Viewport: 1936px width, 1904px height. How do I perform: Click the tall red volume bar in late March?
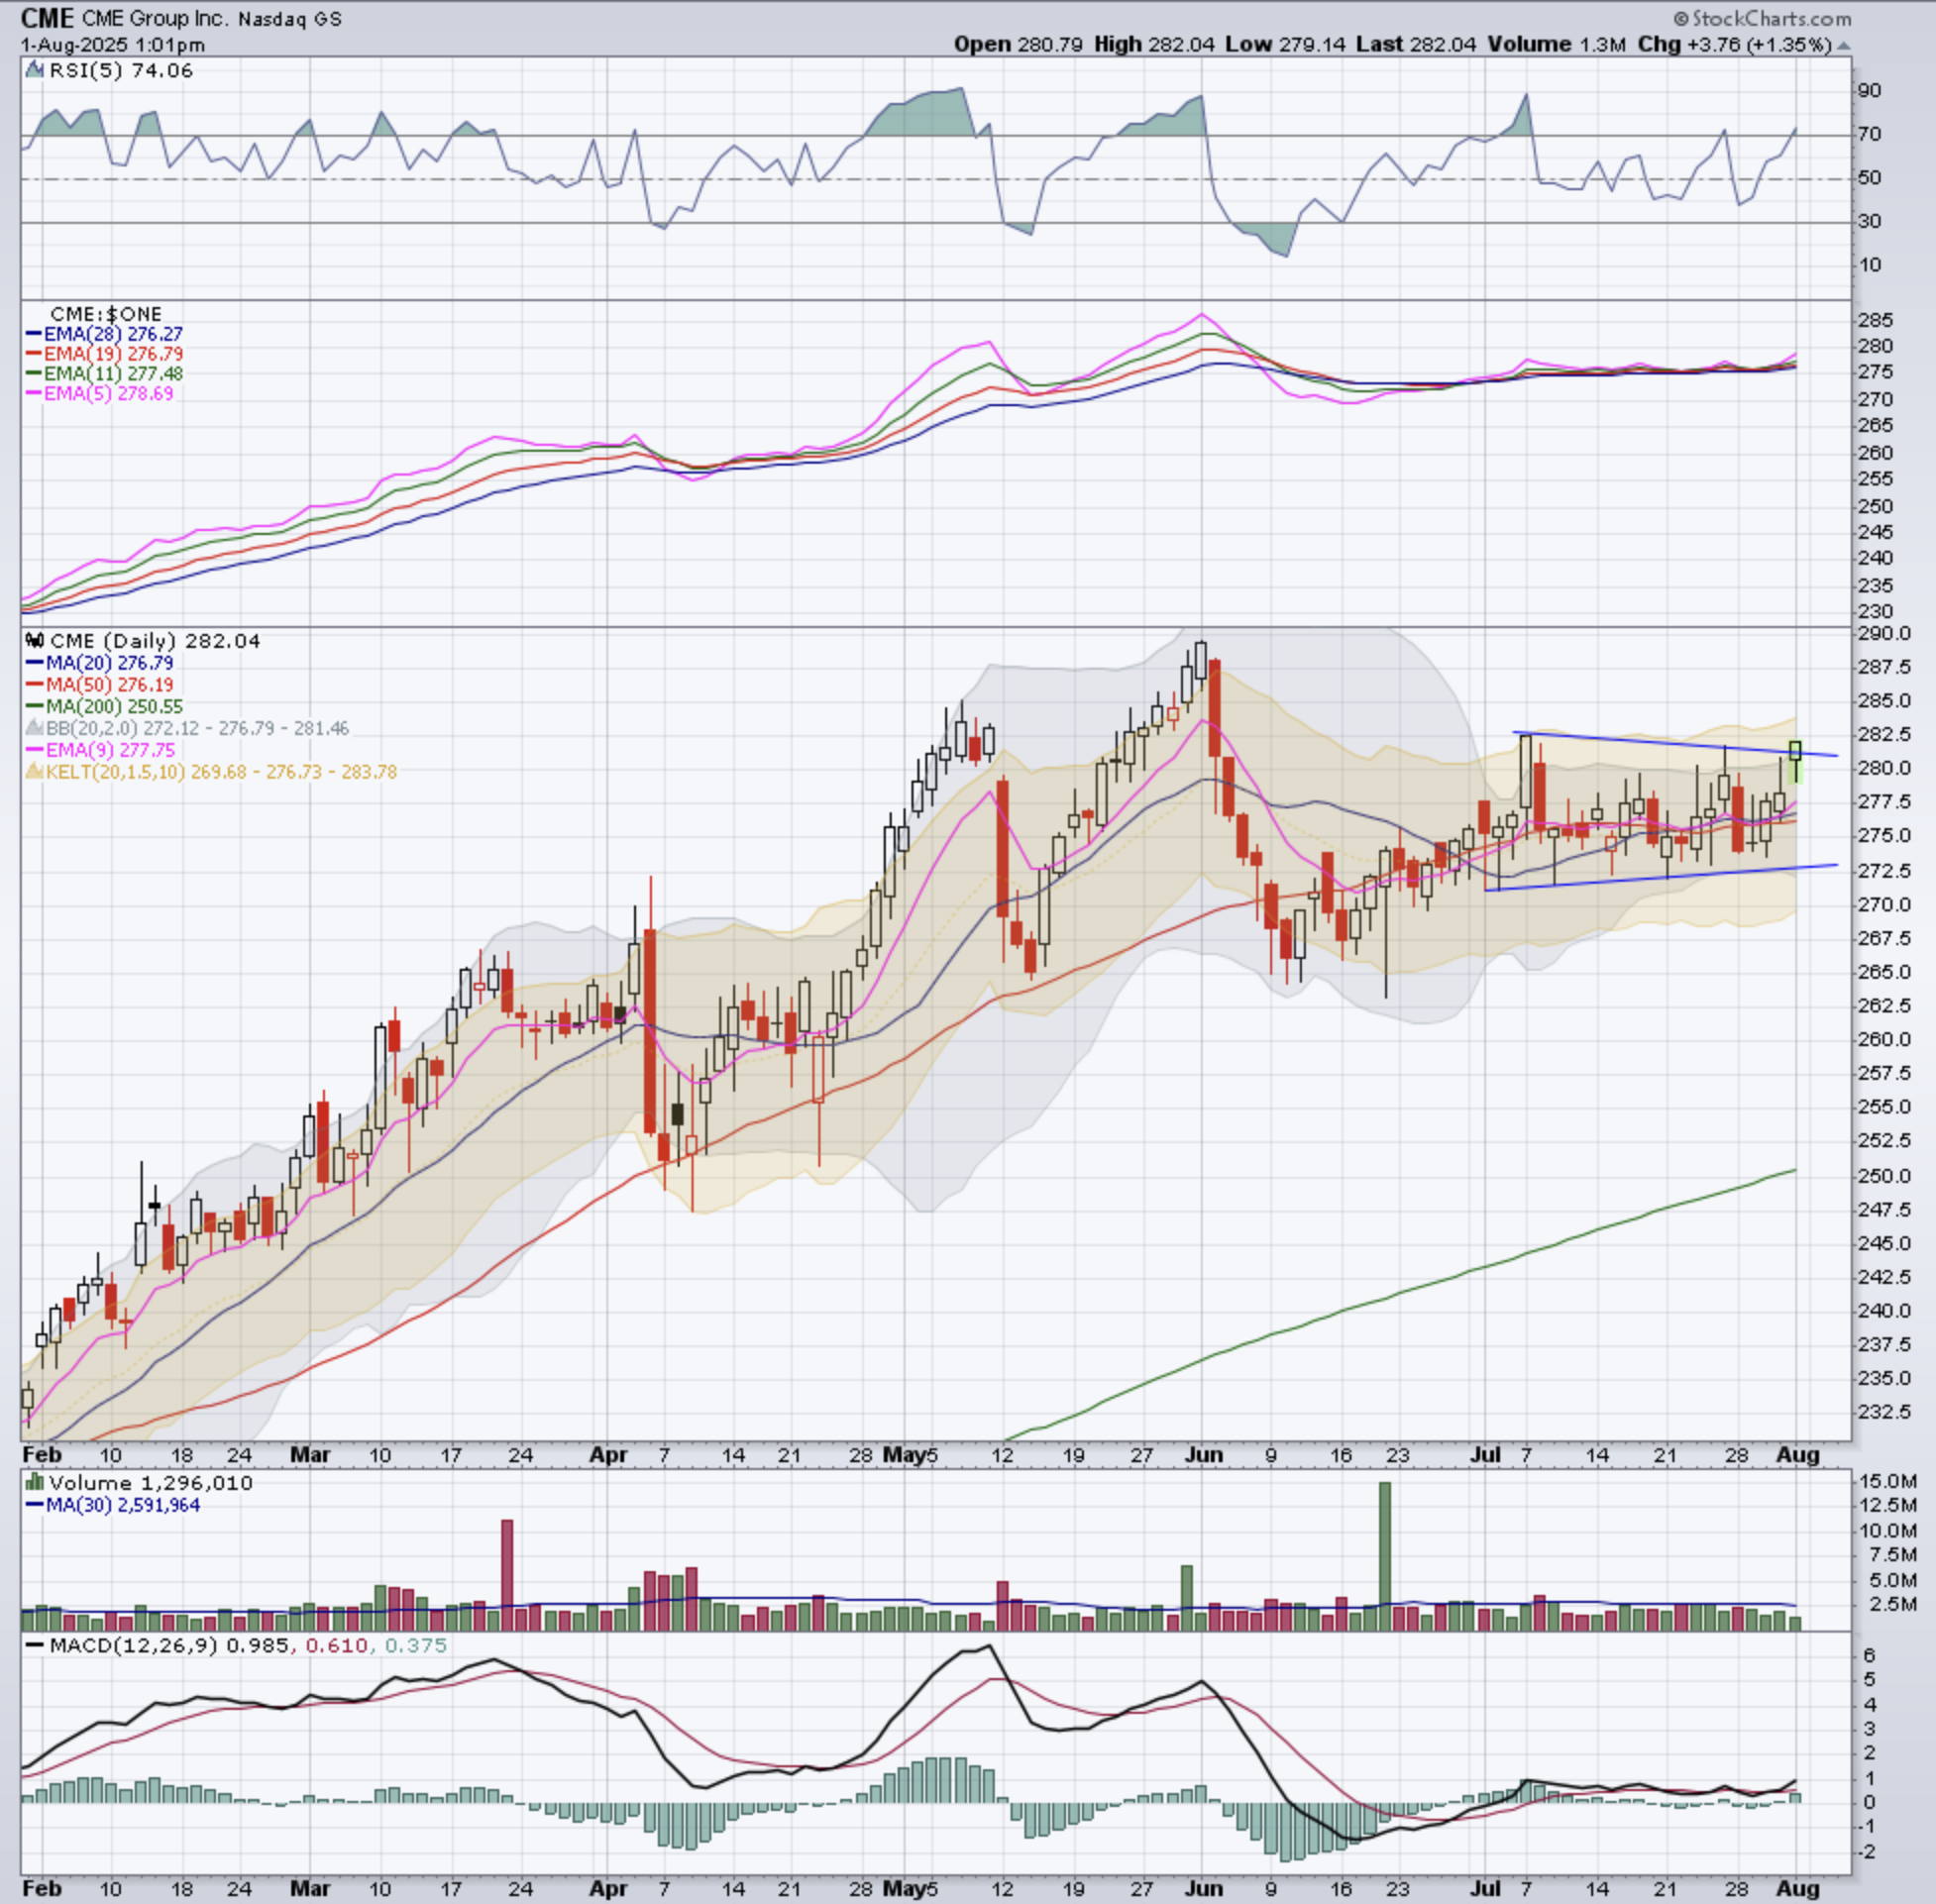[507, 1575]
